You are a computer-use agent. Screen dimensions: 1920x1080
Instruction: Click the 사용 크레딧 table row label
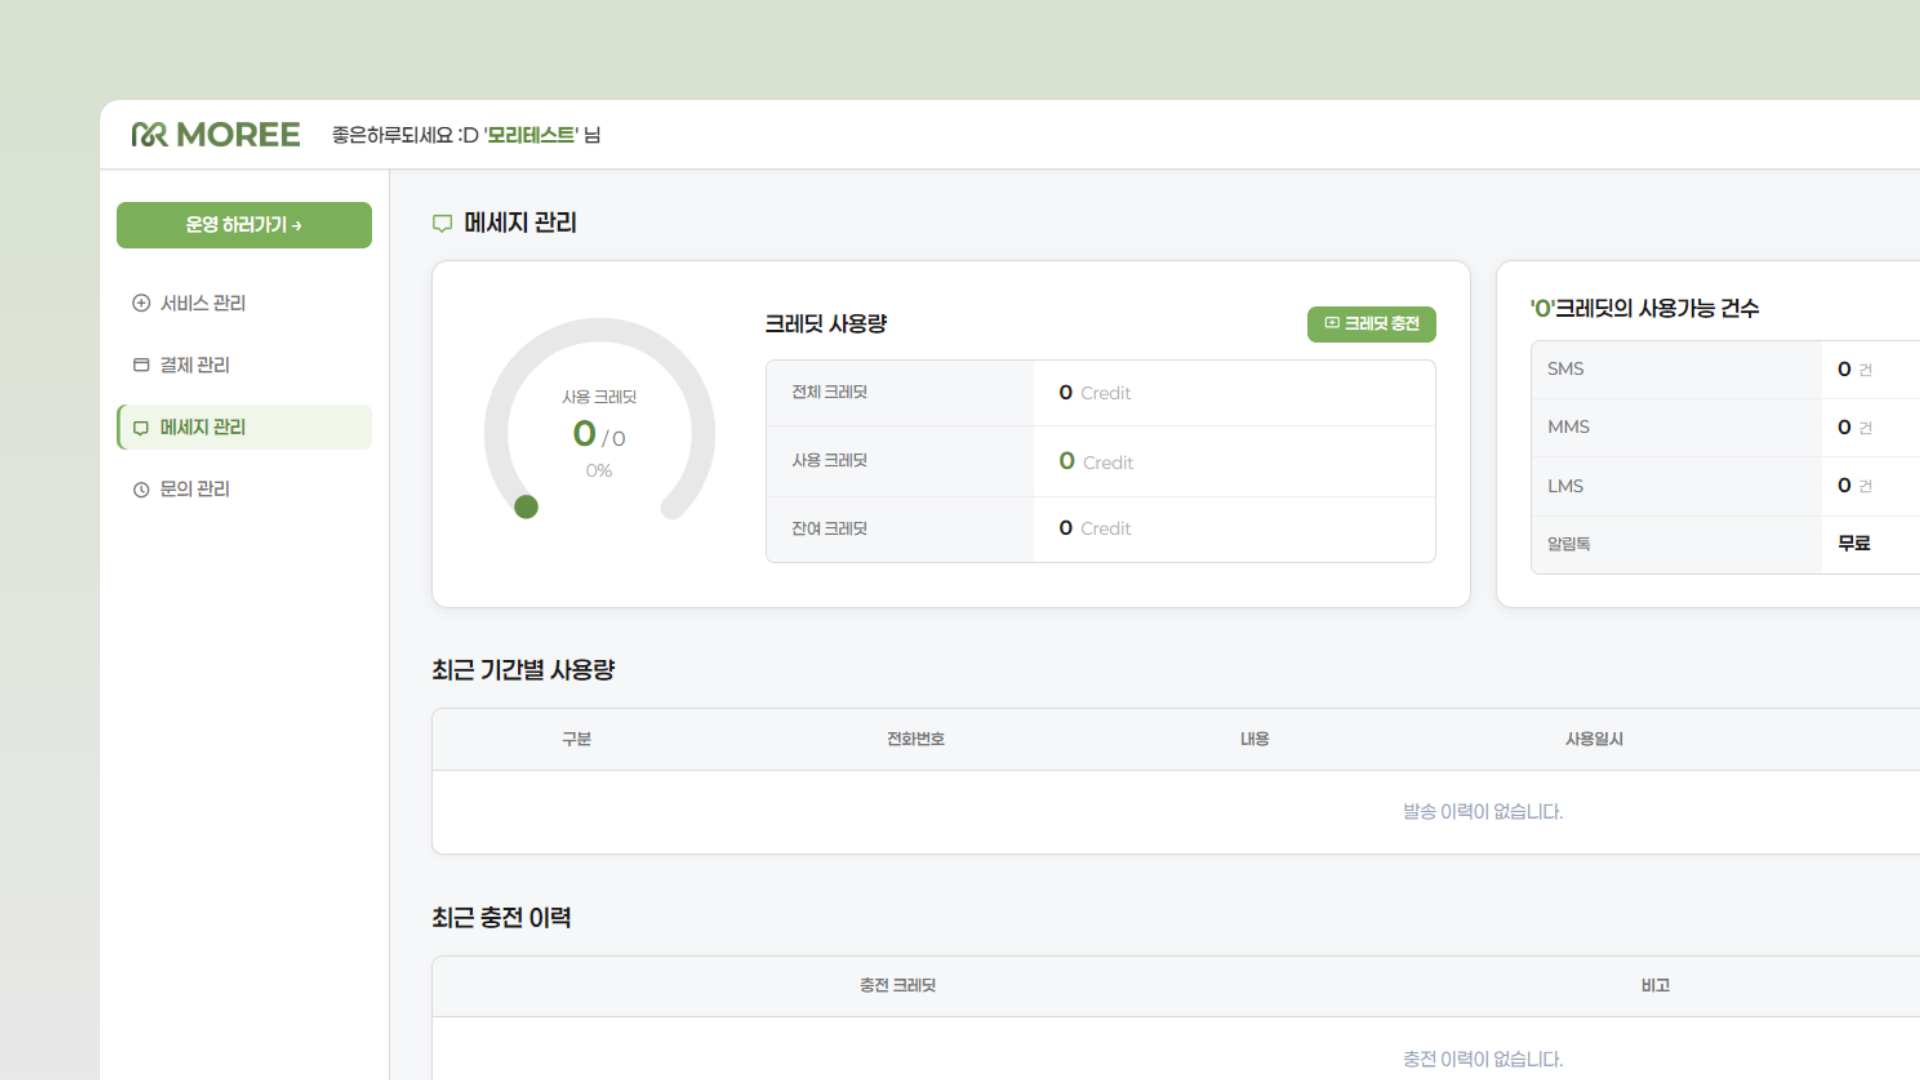829,460
